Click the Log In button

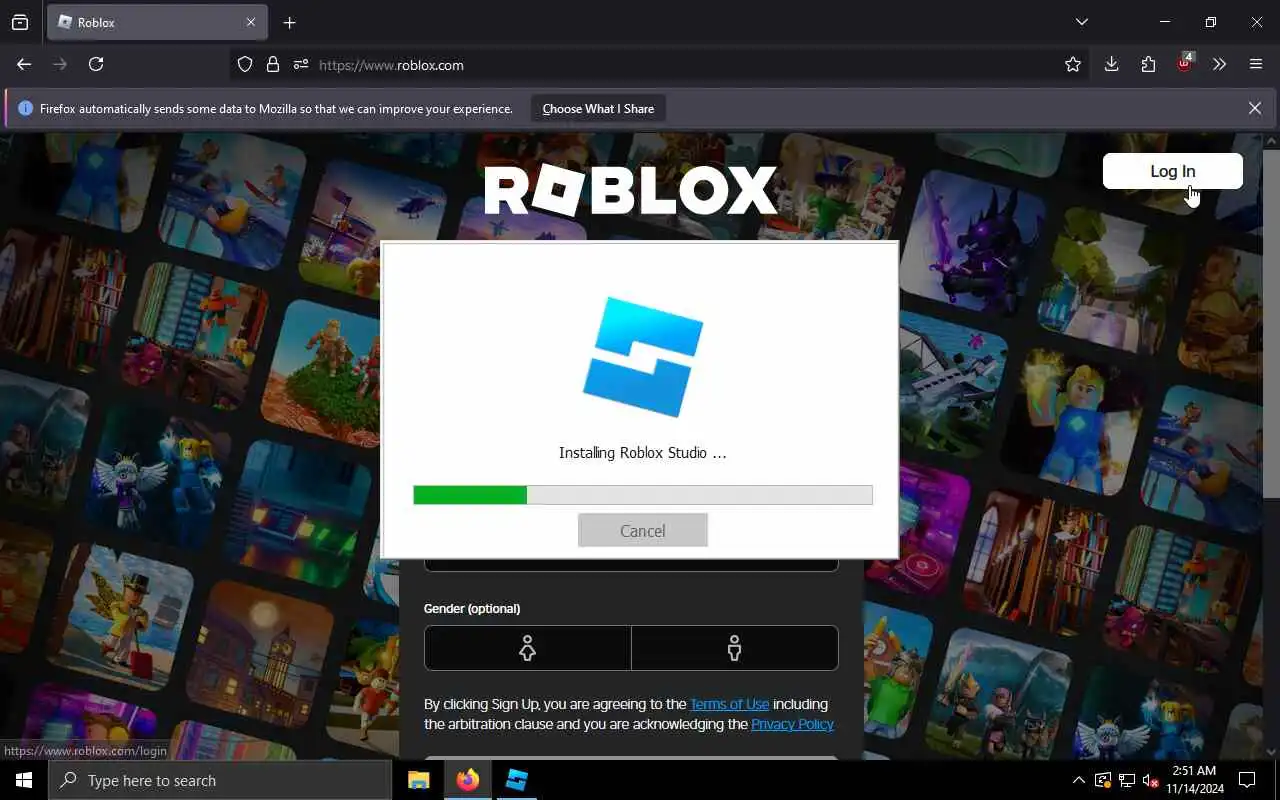pos(1172,171)
